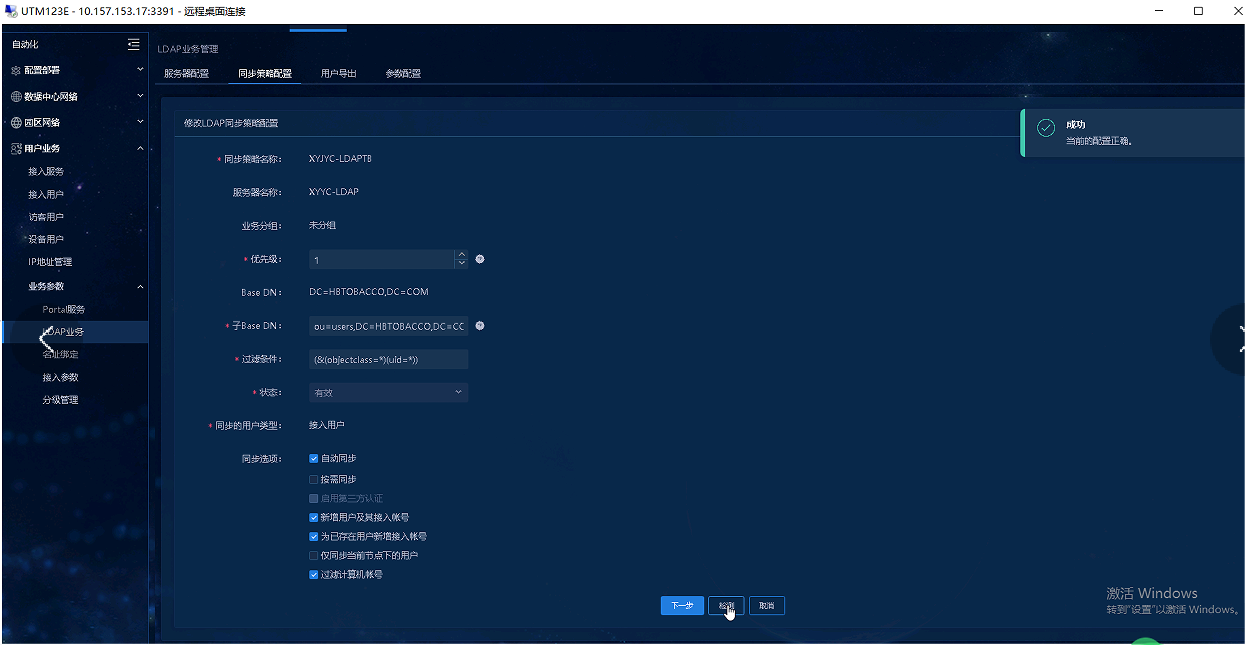Open 分级管理 in the sidebar
Image resolution: width=1245 pixels, height=645 pixels.
pyautogui.click(x=60, y=400)
